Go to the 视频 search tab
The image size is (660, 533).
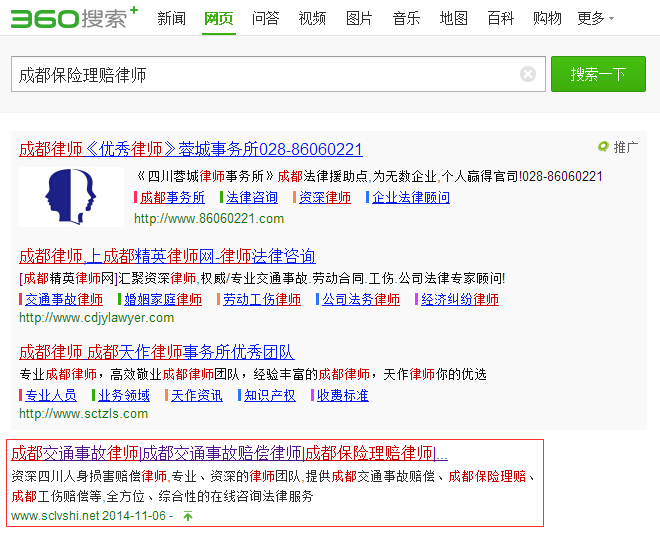point(312,18)
